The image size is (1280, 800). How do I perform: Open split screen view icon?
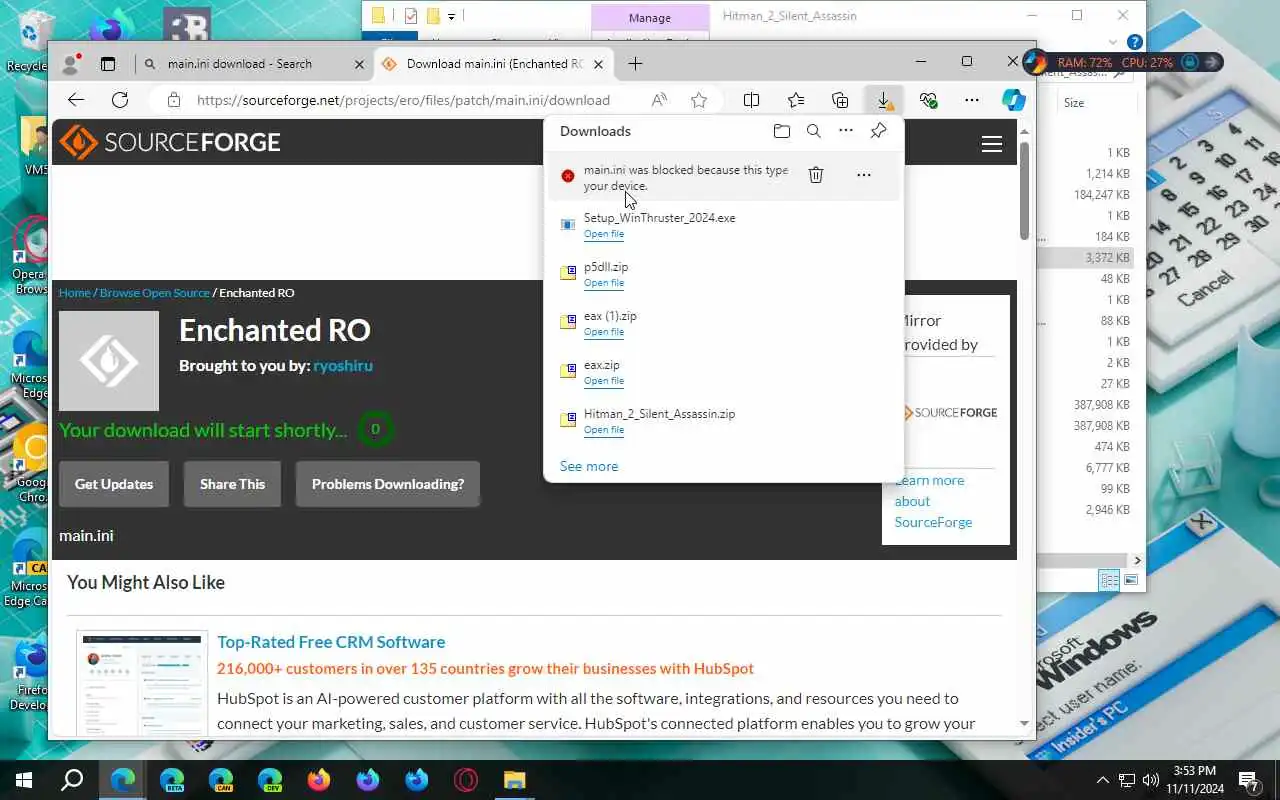point(752,100)
